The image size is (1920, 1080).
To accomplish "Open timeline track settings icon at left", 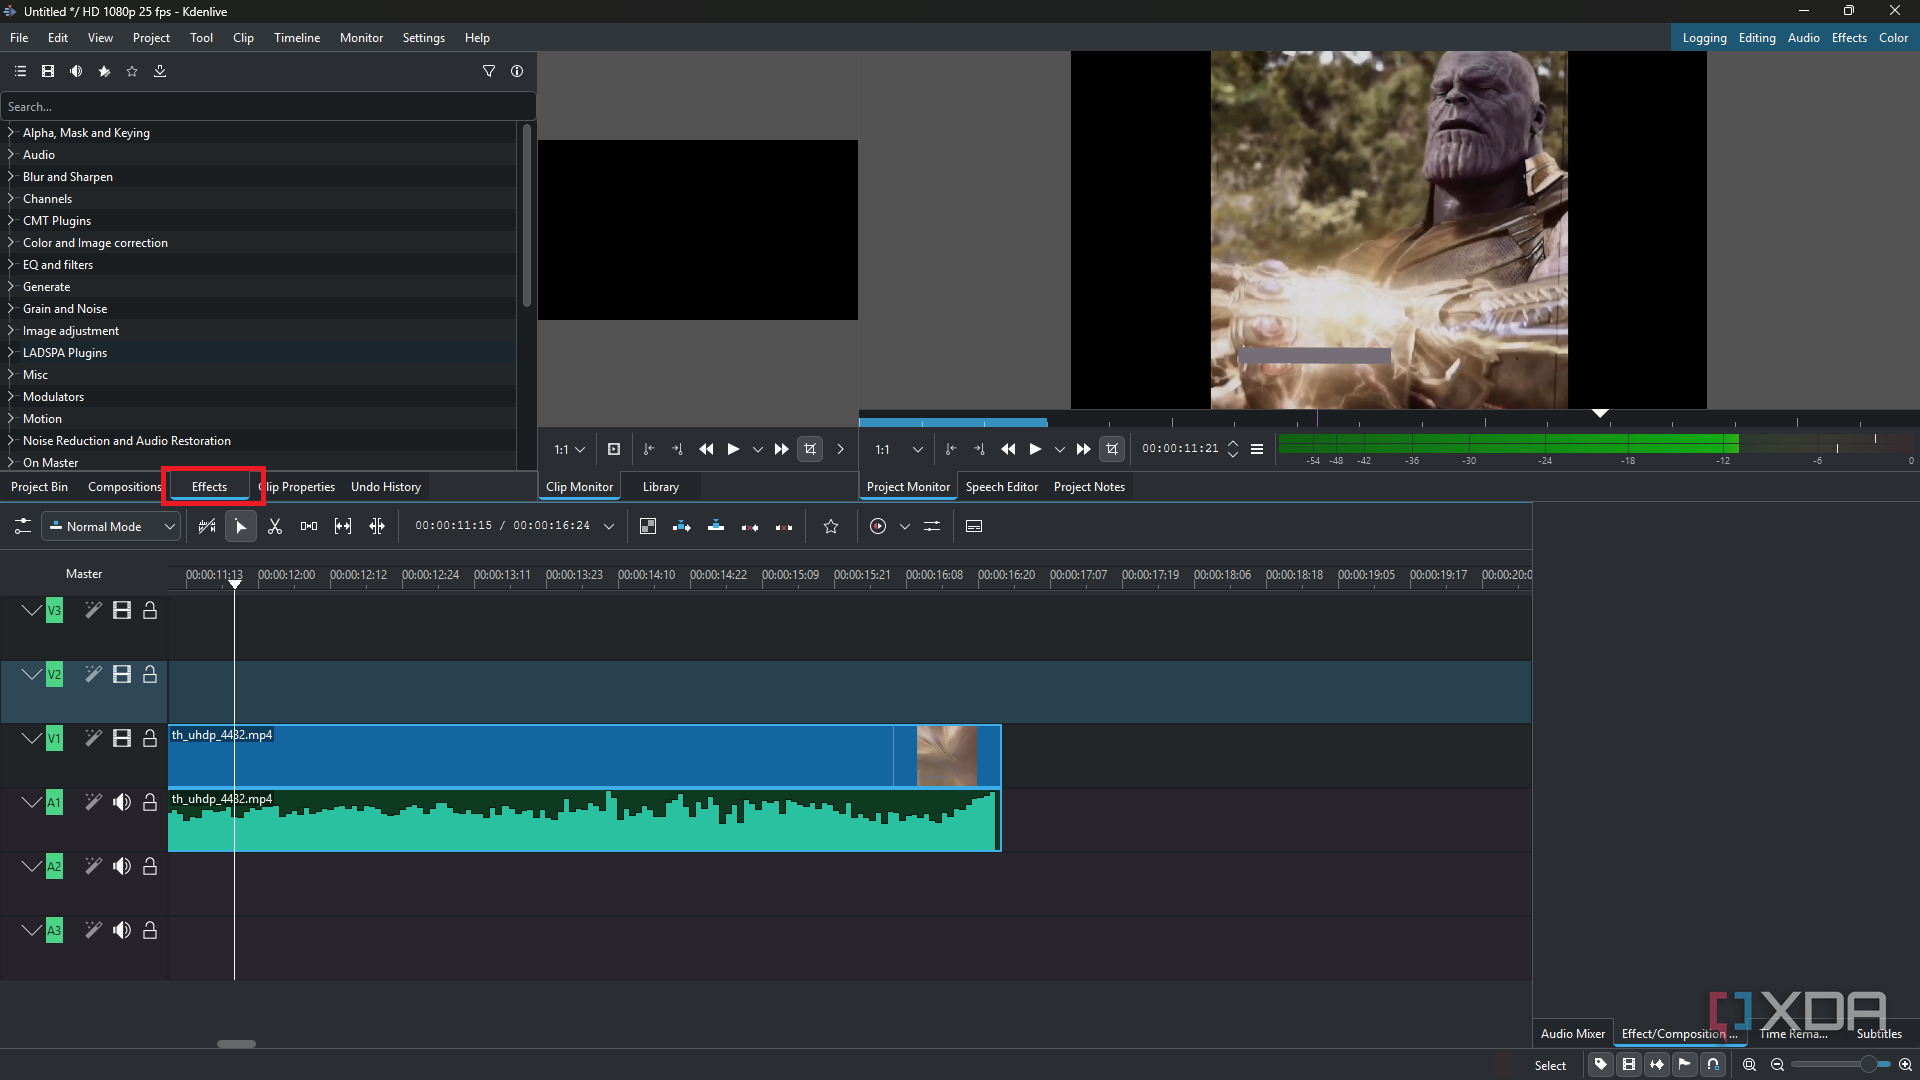I will coord(23,527).
